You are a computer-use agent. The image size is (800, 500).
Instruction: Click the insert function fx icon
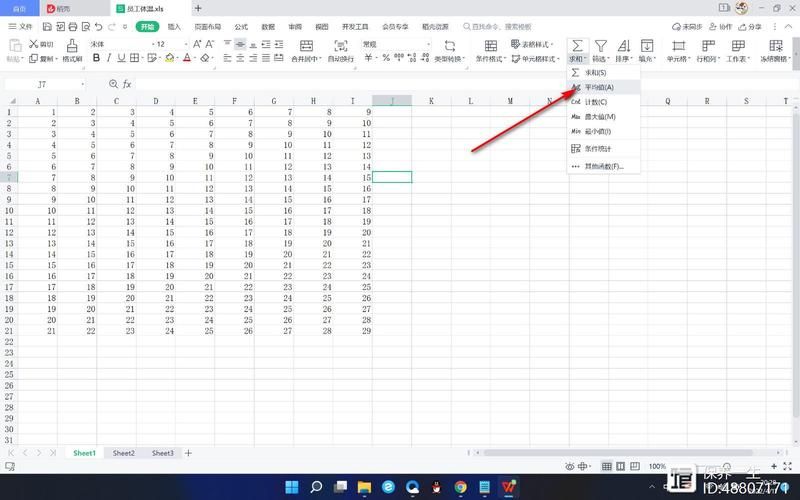[x=127, y=85]
